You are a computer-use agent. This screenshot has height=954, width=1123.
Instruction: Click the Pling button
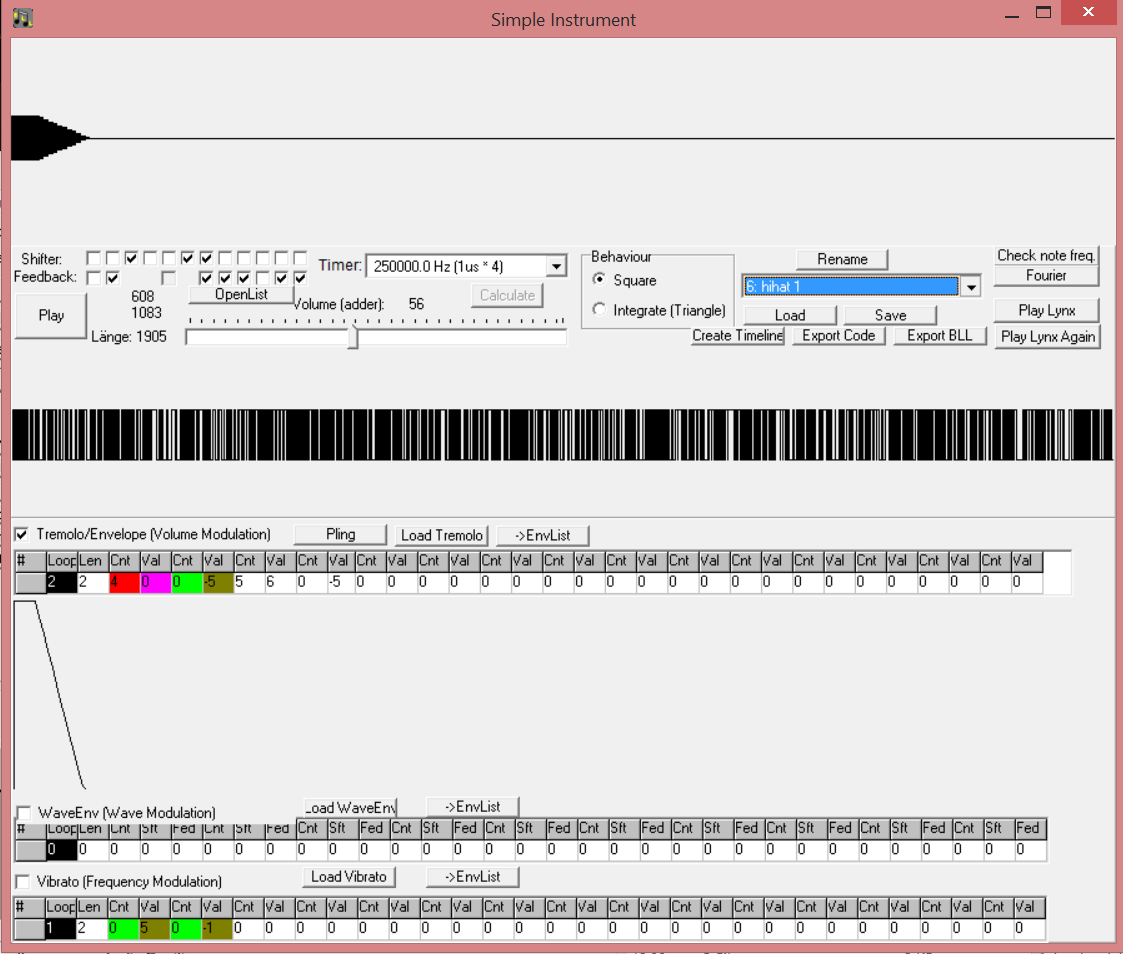340,534
